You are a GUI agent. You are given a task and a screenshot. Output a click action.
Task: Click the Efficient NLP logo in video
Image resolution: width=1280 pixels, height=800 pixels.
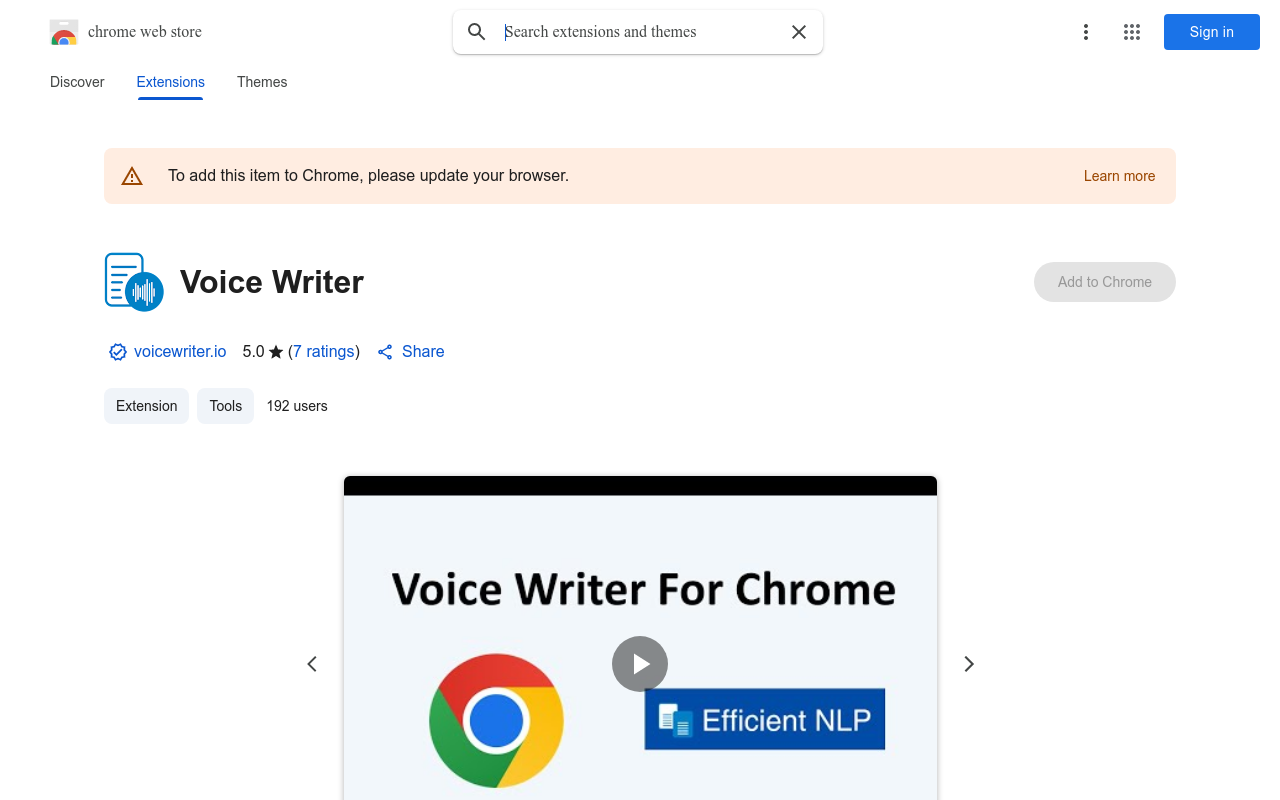[765, 719]
